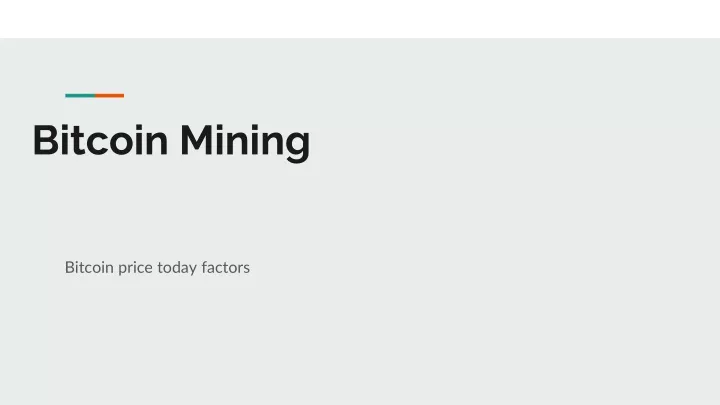Click the word "factors" in the subtitle
Image resolution: width=720 pixels, height=405 pixels.
(x=225, y=267)
